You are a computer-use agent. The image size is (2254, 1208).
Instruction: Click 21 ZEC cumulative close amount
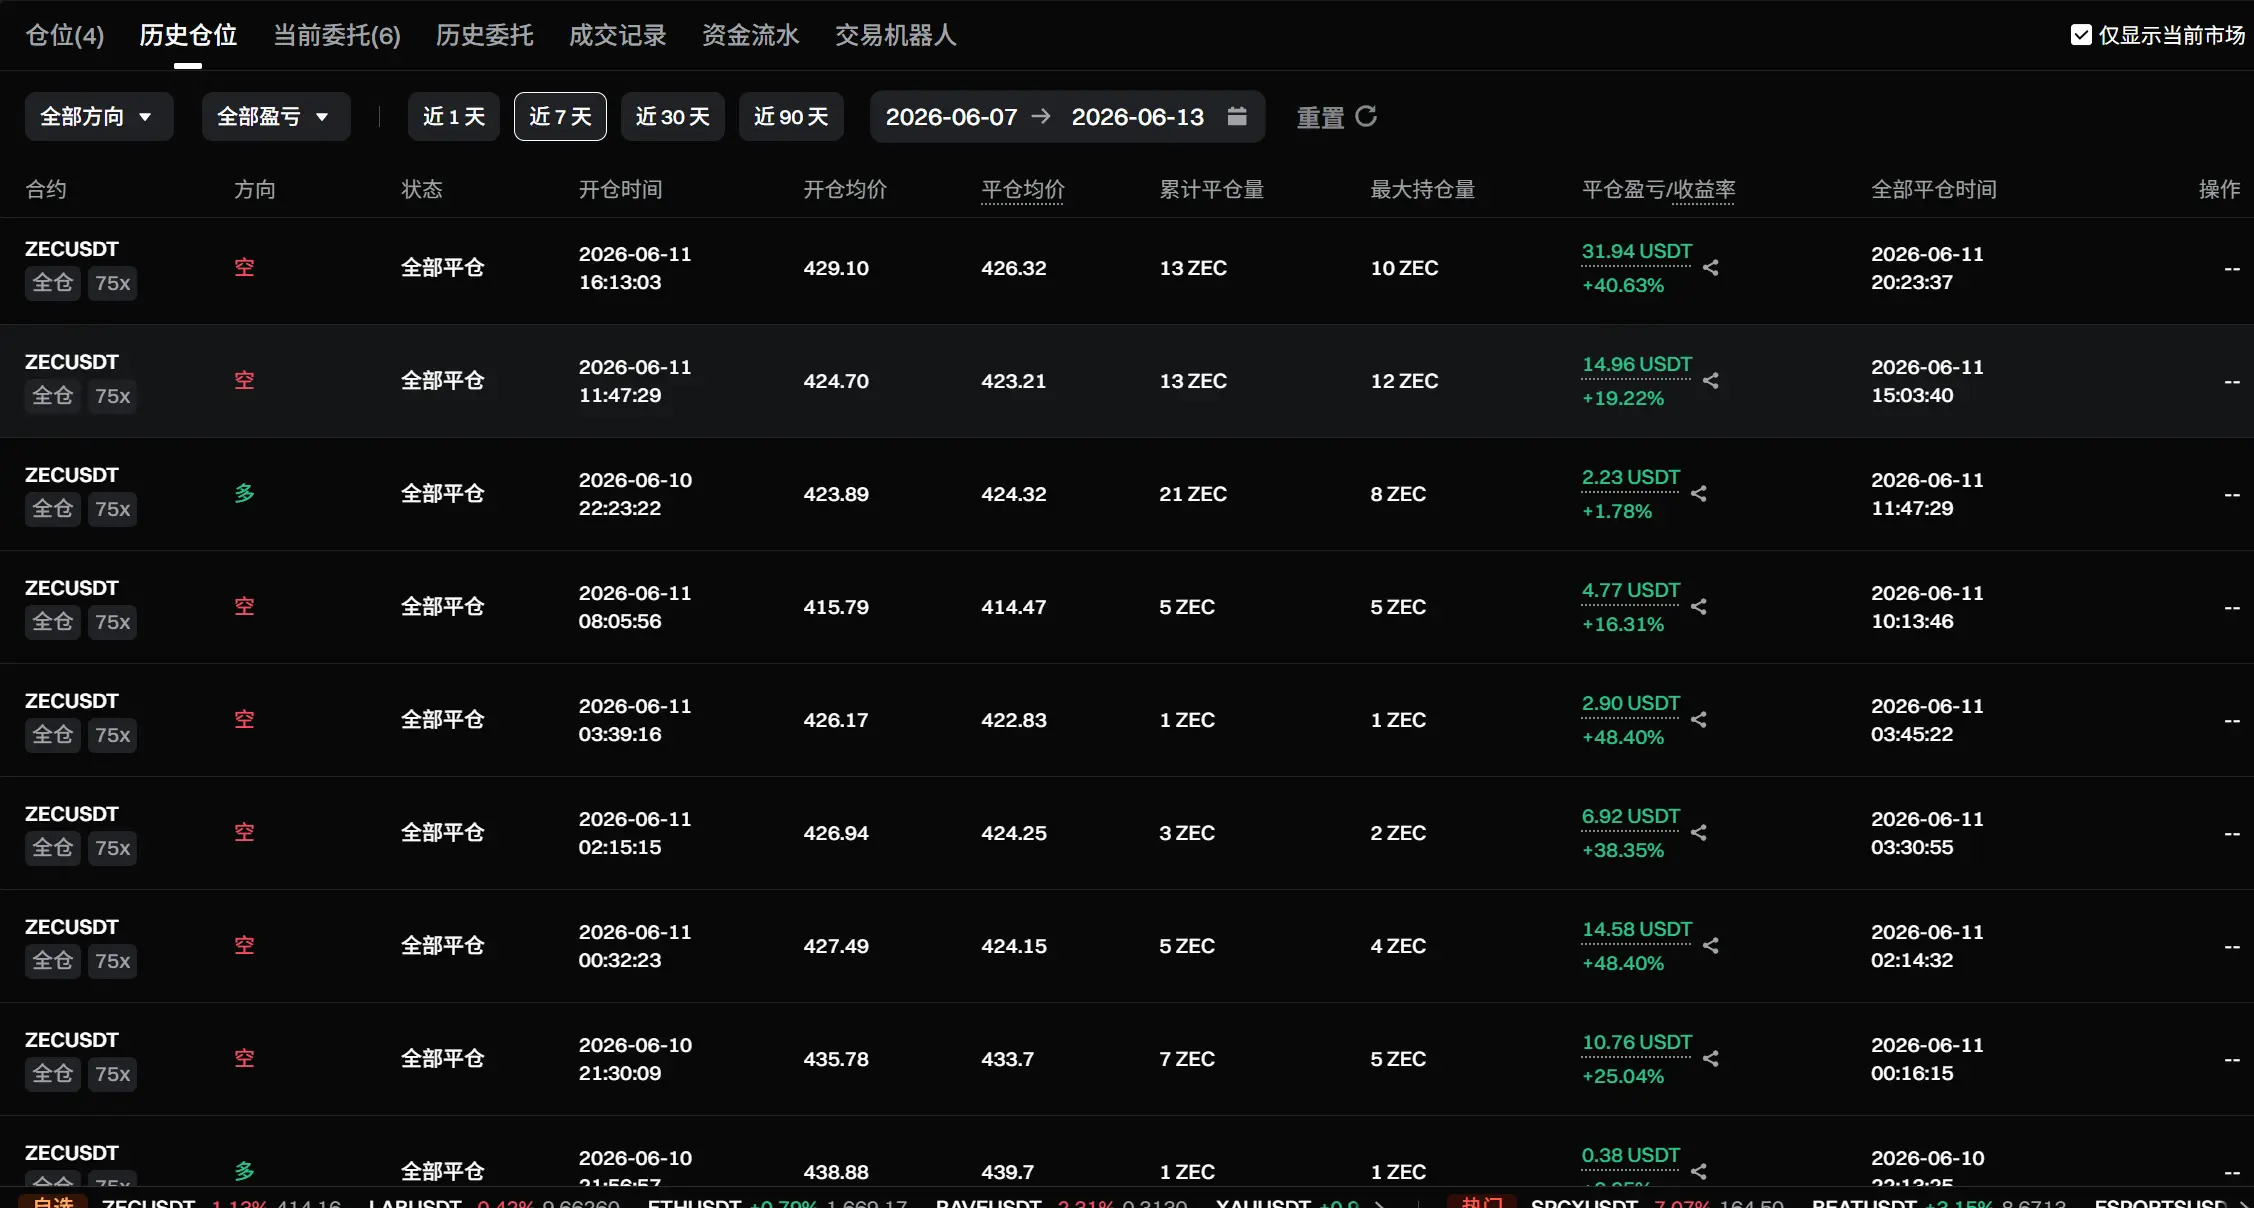point(1193,494)
